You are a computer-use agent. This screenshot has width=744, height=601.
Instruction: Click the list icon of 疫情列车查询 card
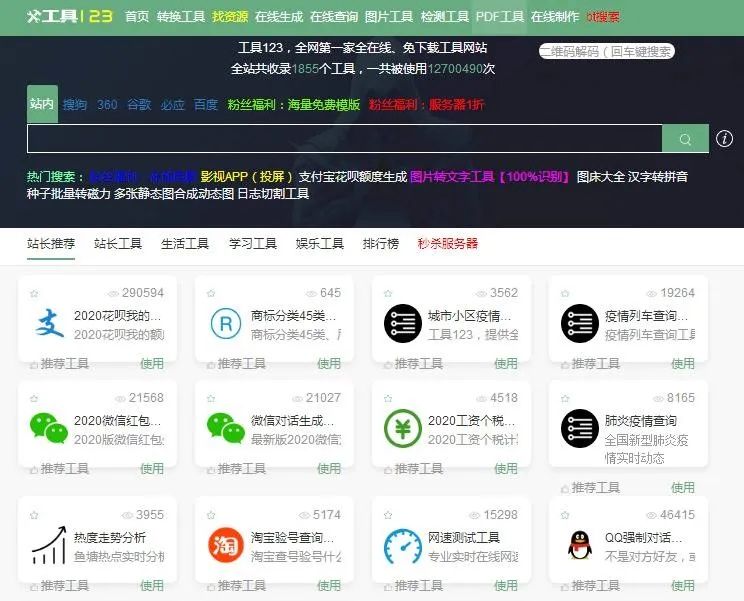click(580, 324)
